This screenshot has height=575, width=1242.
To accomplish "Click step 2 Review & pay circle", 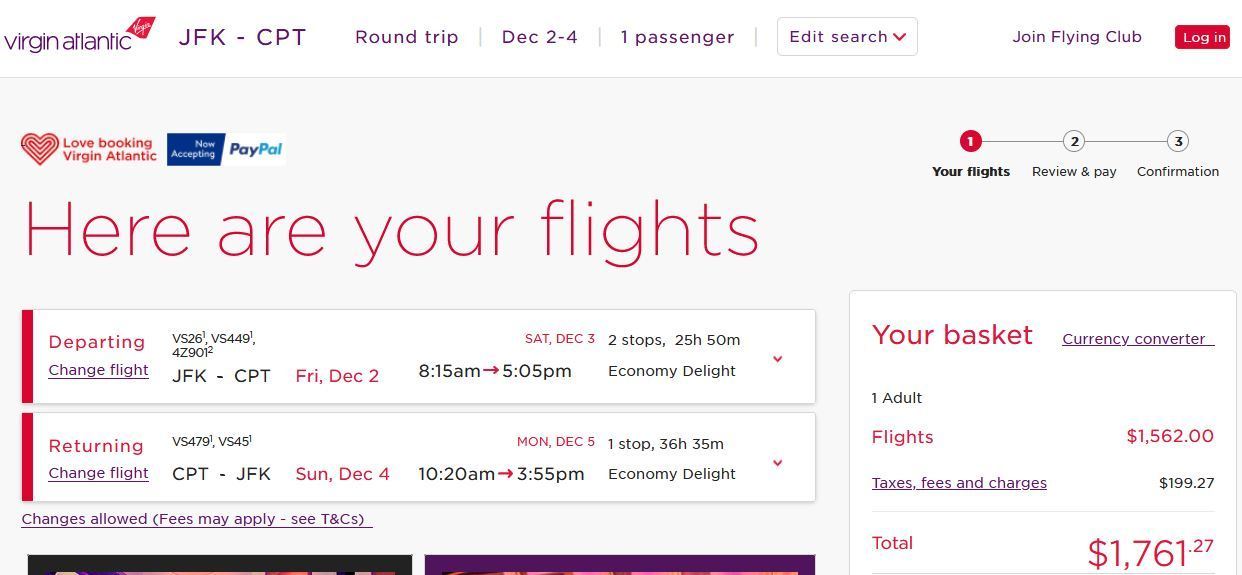I will tap(1074, 141).
